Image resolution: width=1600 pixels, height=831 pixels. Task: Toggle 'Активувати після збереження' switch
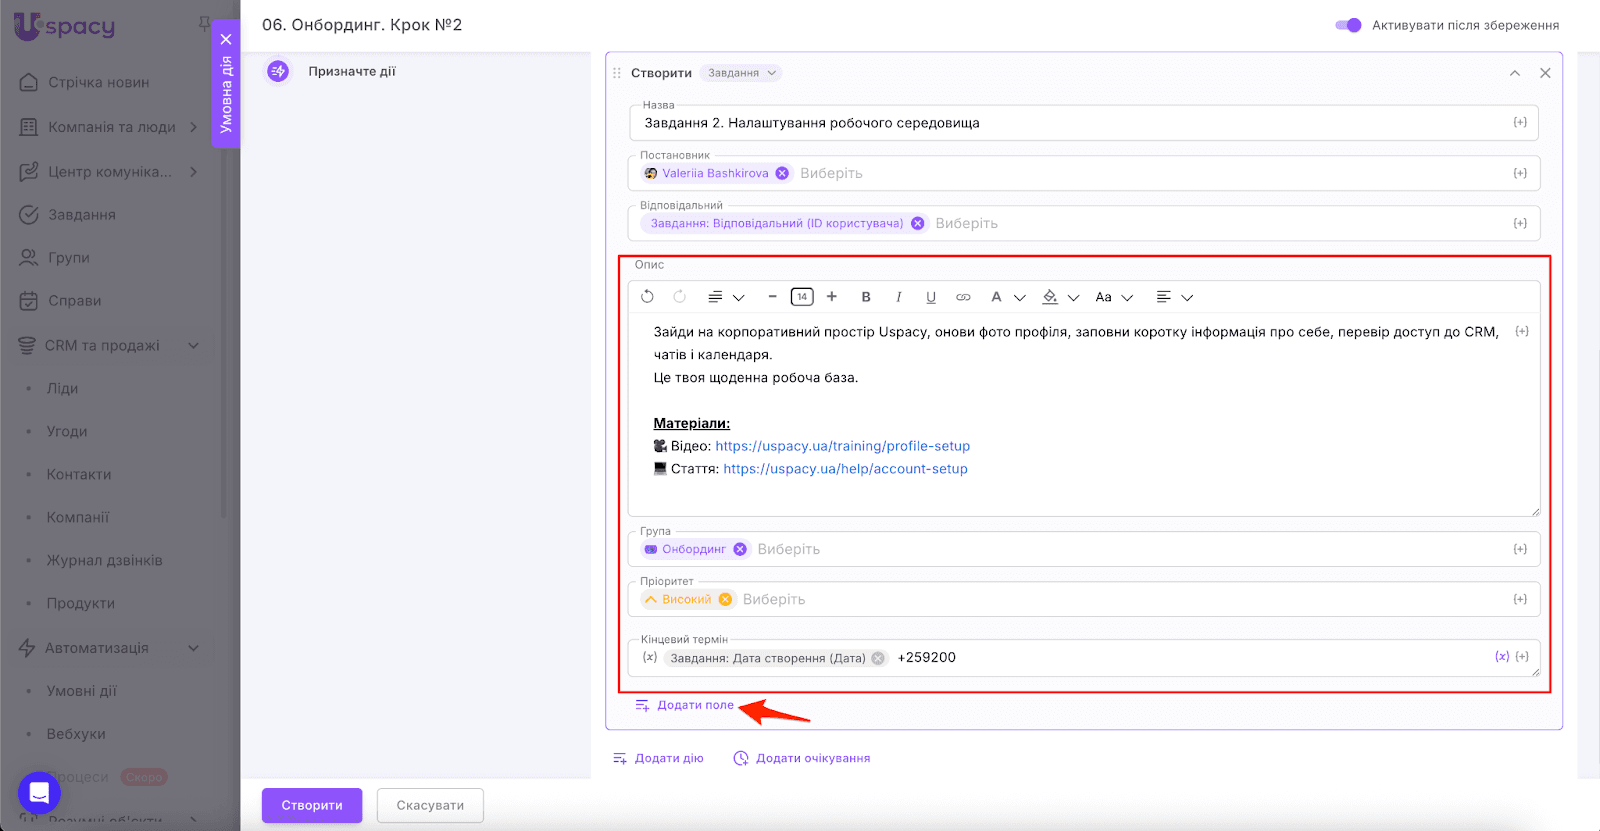pyautogui.click(x=1348, y=25)
